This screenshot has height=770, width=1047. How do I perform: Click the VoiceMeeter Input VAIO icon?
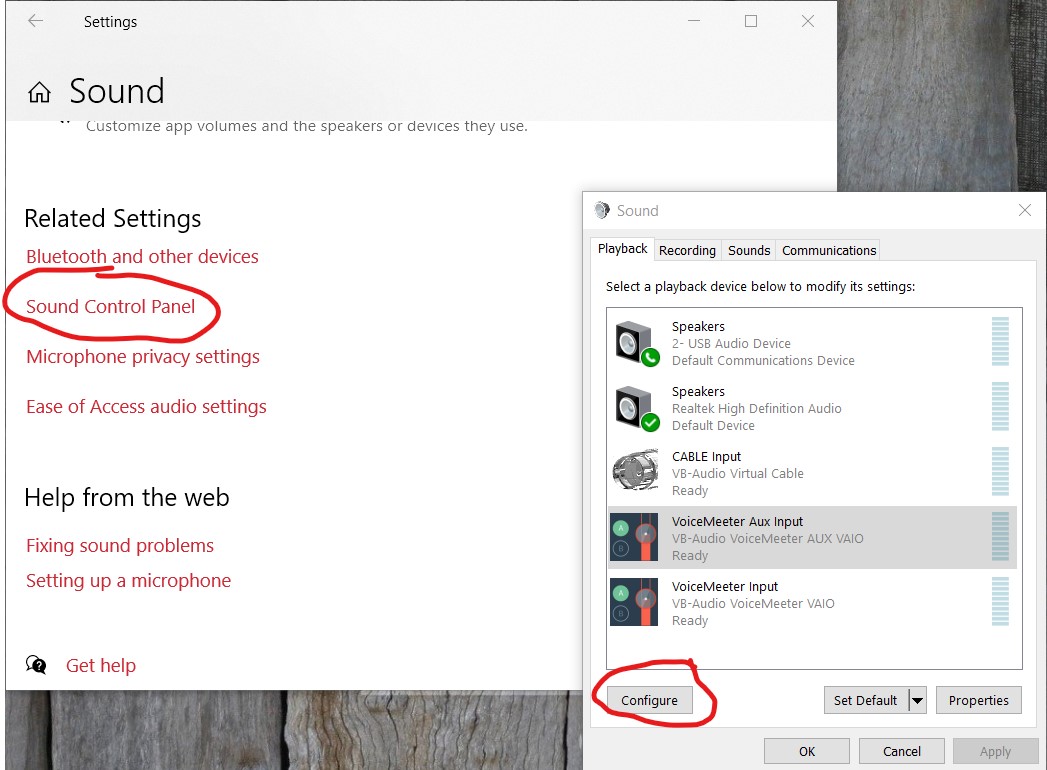[x=634, y=602]
